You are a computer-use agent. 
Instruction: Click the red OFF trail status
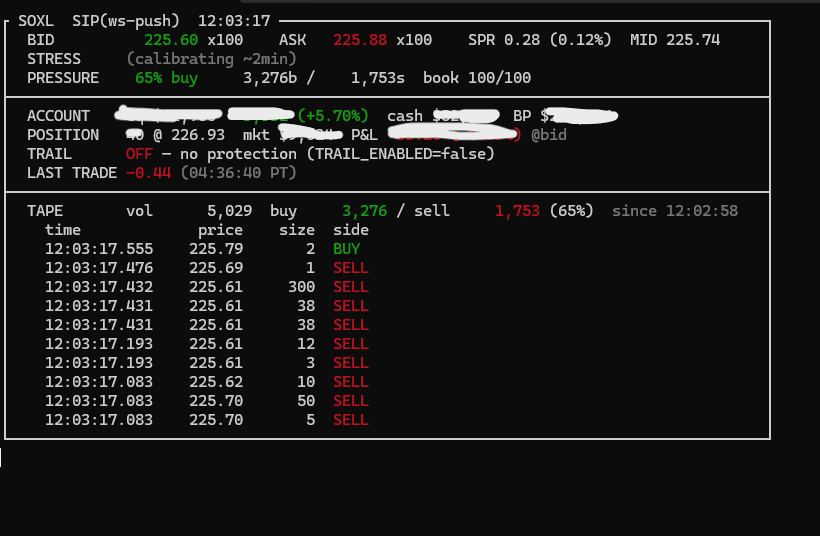(139, 154)
